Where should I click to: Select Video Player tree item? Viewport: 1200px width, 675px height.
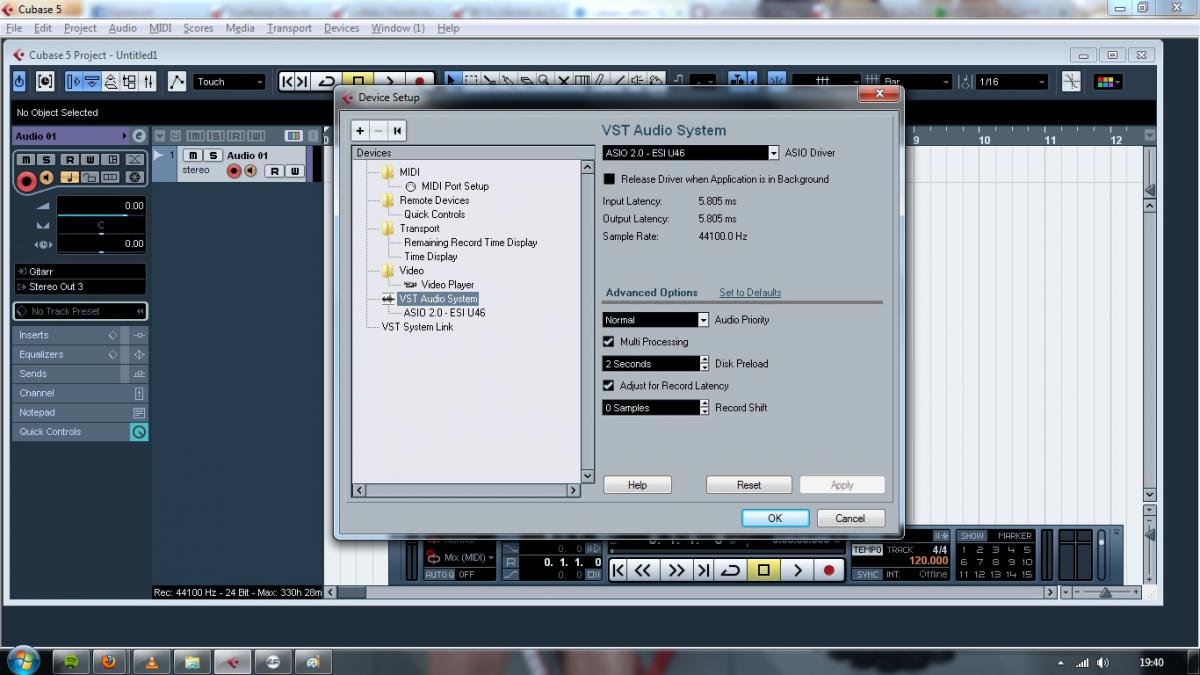(x=447, y=285)
